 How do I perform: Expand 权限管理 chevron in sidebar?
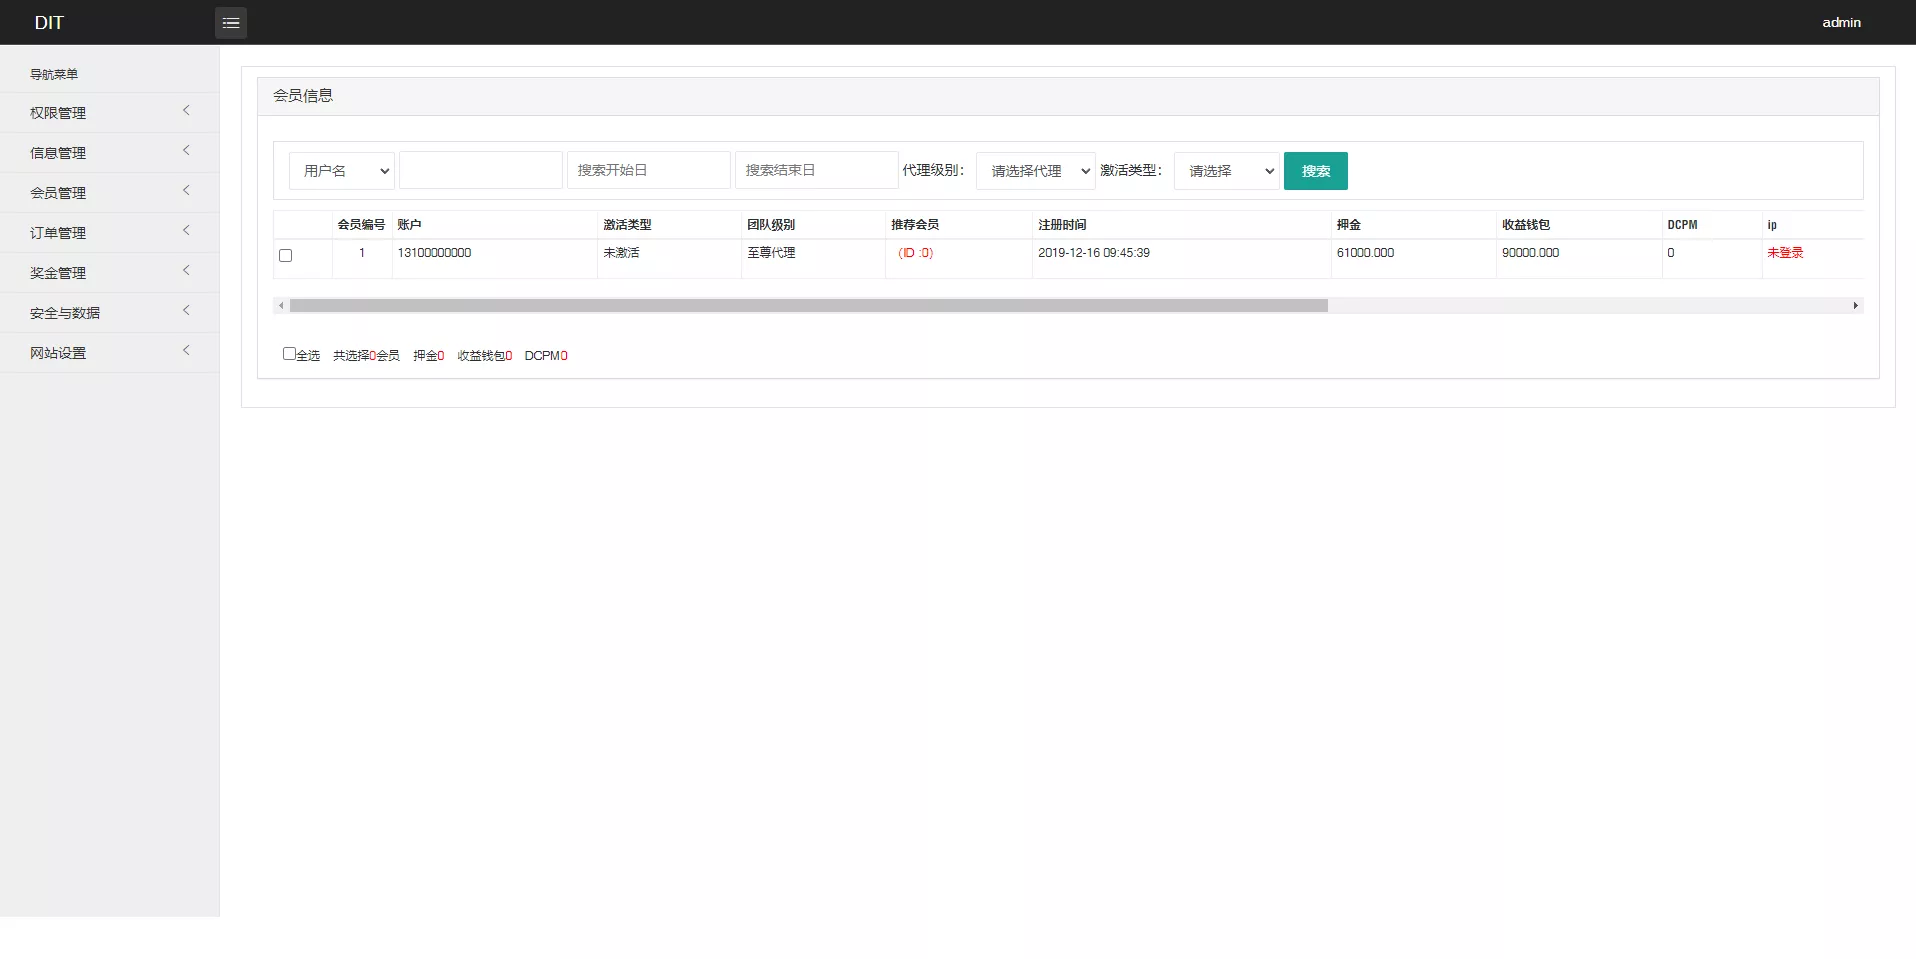(x=186, y=111)
